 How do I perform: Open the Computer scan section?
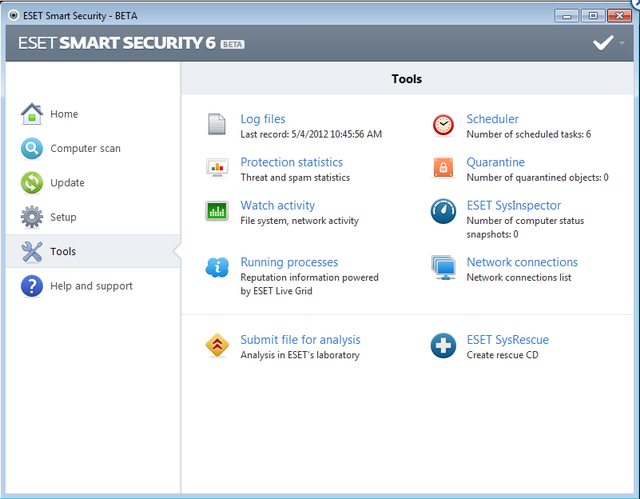(x=85, y=149)
